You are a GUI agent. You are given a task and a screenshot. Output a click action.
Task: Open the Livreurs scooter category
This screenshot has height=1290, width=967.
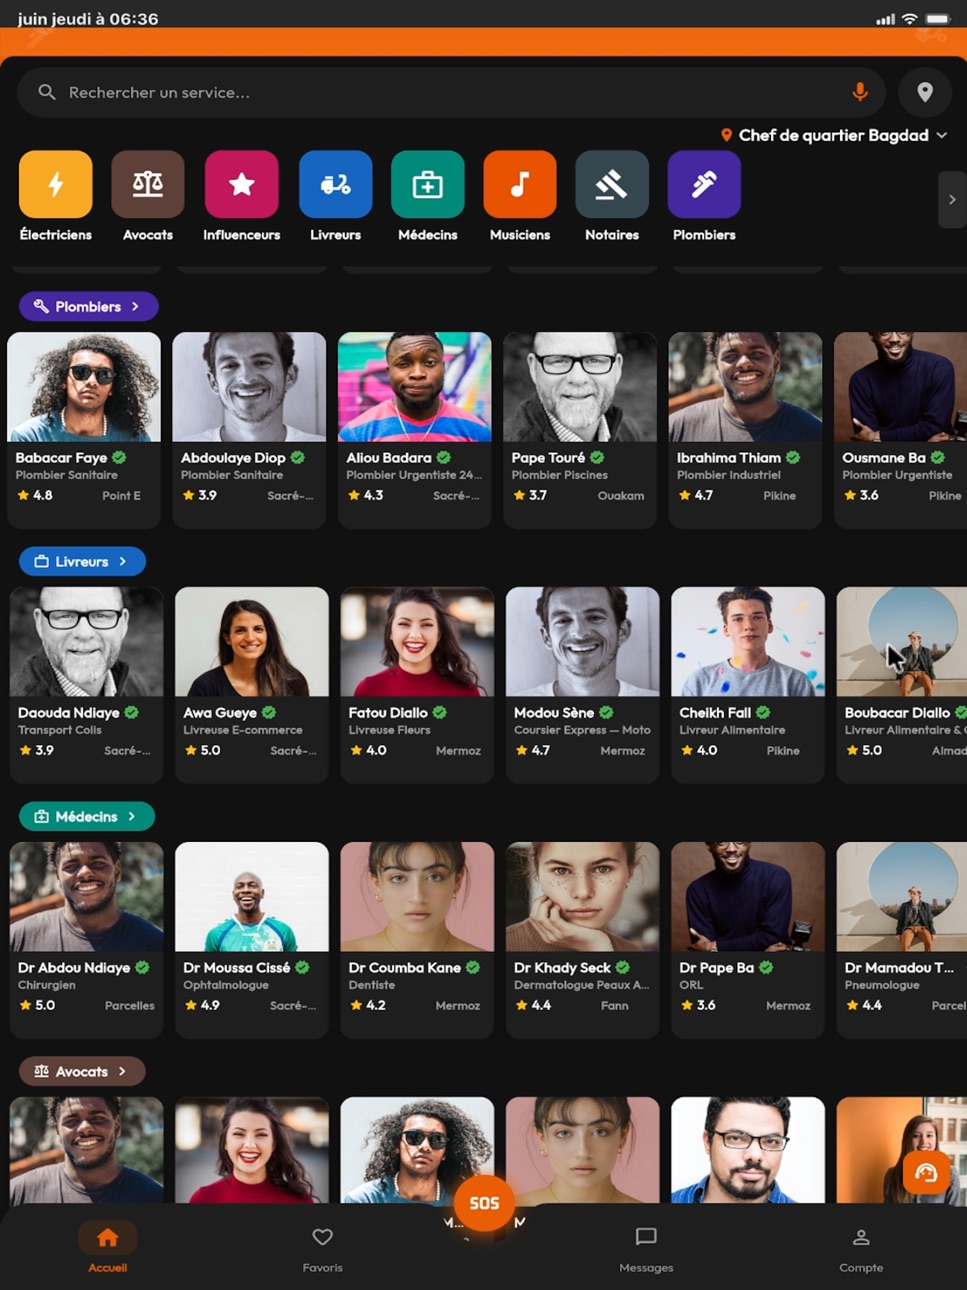click(335, 184)
